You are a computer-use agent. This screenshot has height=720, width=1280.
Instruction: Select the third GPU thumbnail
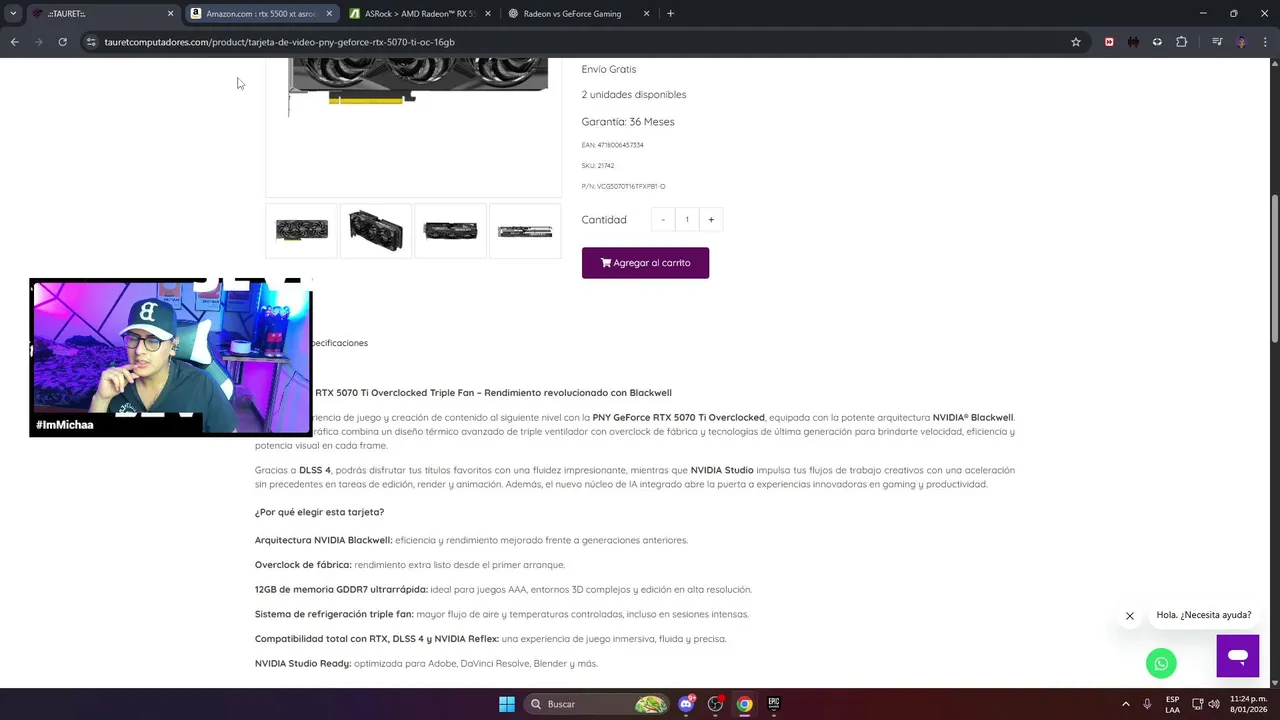(450, 231)
